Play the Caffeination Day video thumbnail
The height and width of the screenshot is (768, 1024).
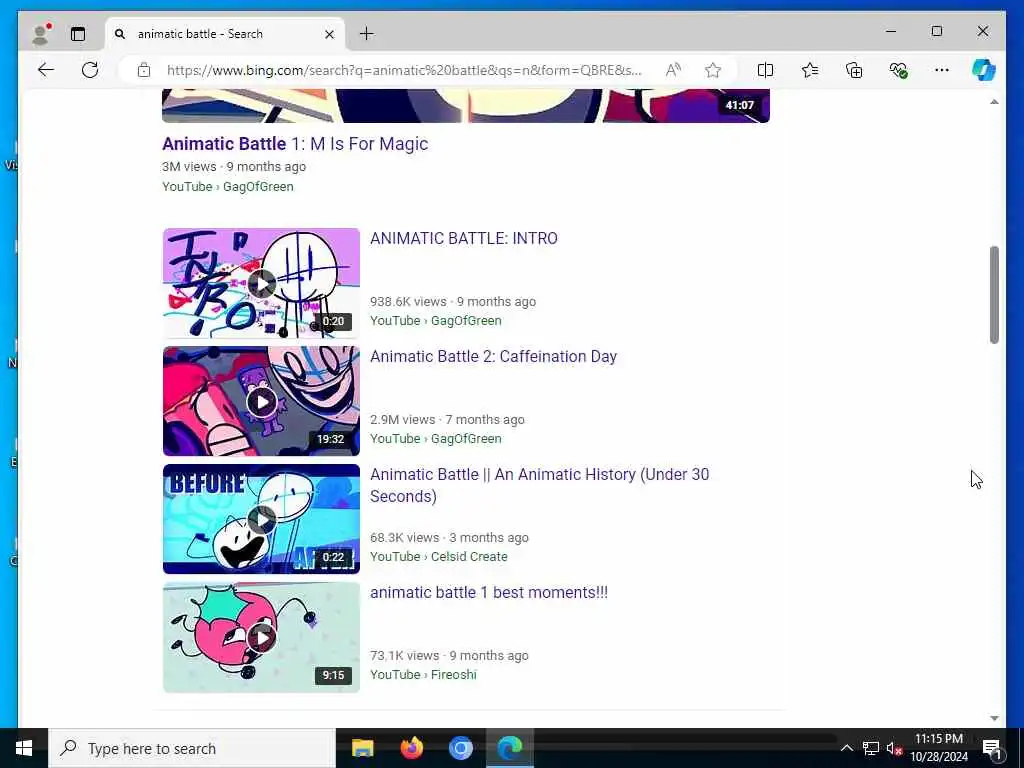click(261, 401)
